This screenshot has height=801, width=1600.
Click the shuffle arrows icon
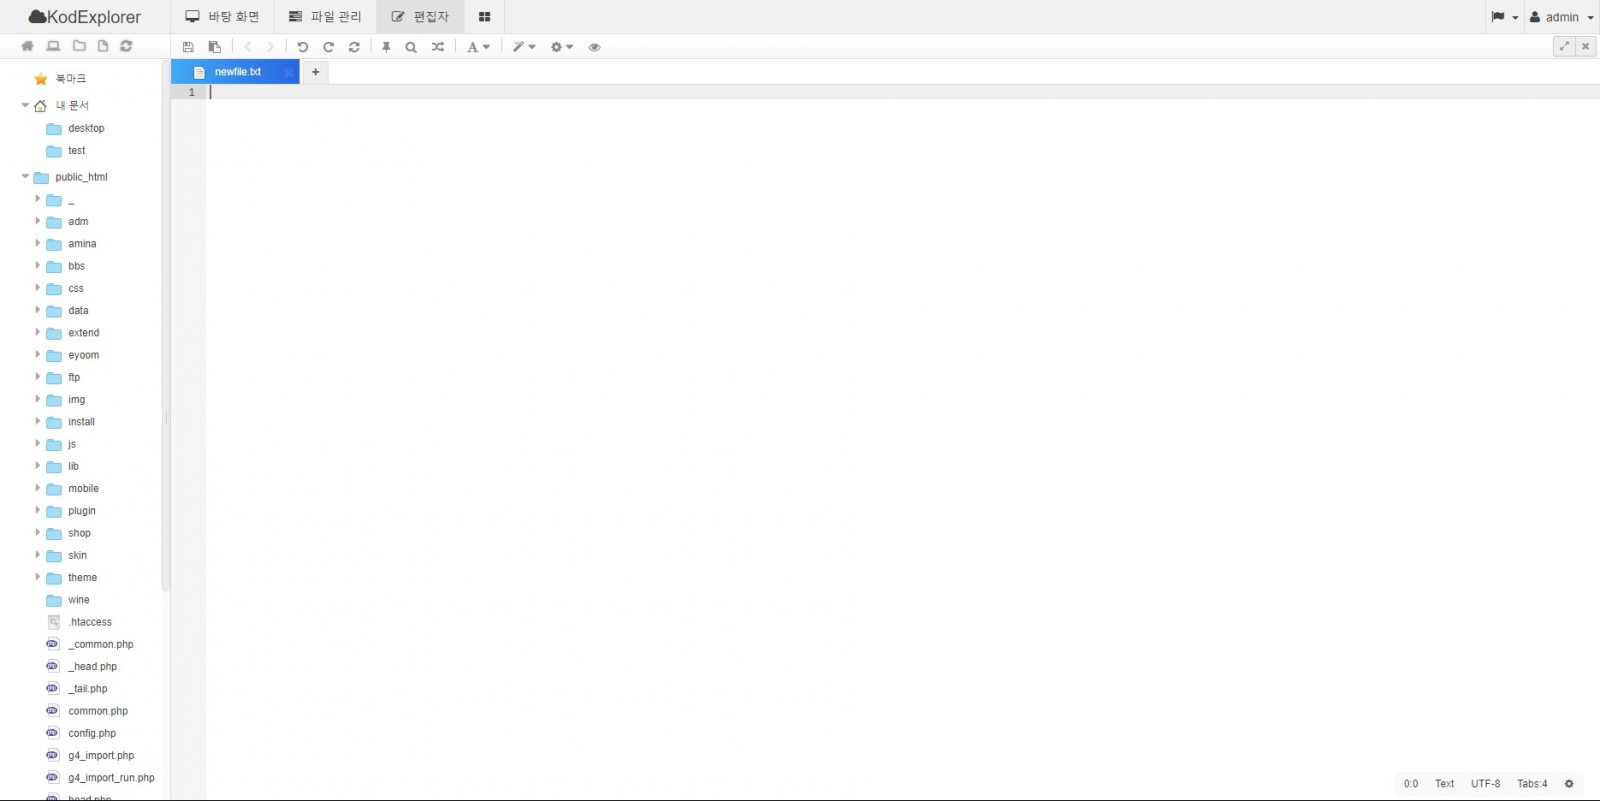click(438, 47)
